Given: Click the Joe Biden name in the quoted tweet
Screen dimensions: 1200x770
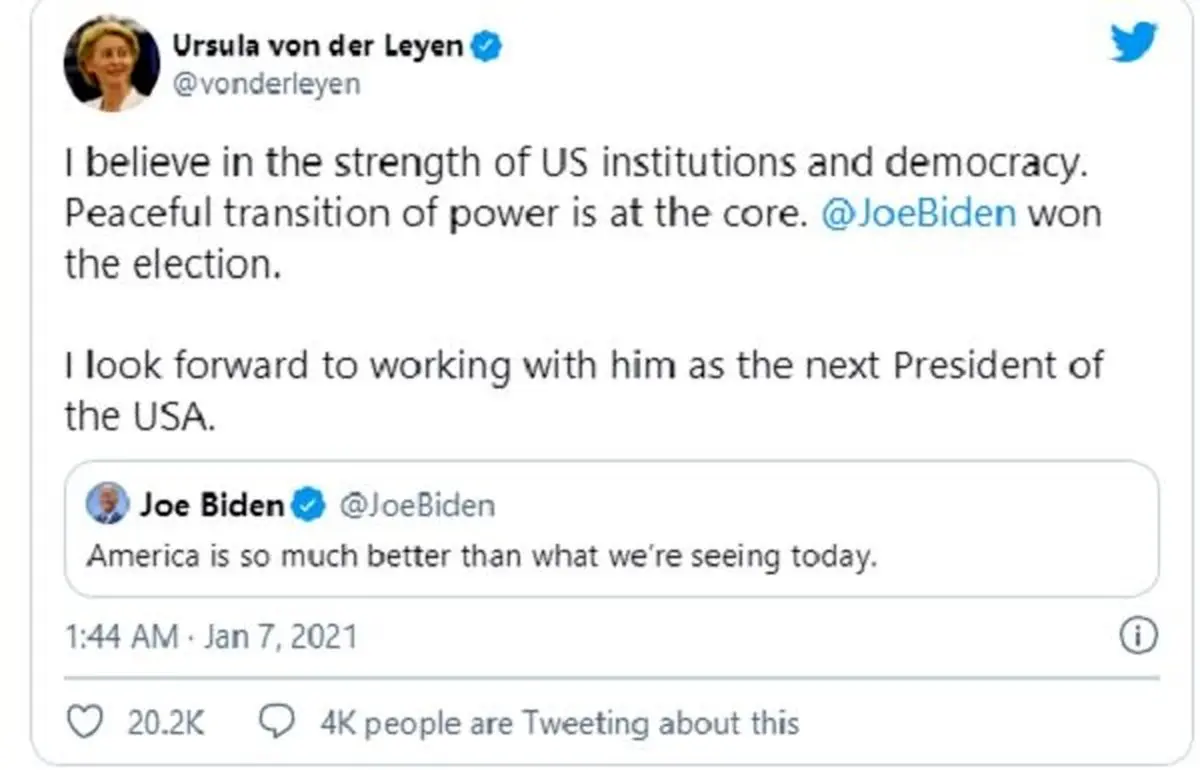Looking at the screenshot, I should [x=212, y=505].
